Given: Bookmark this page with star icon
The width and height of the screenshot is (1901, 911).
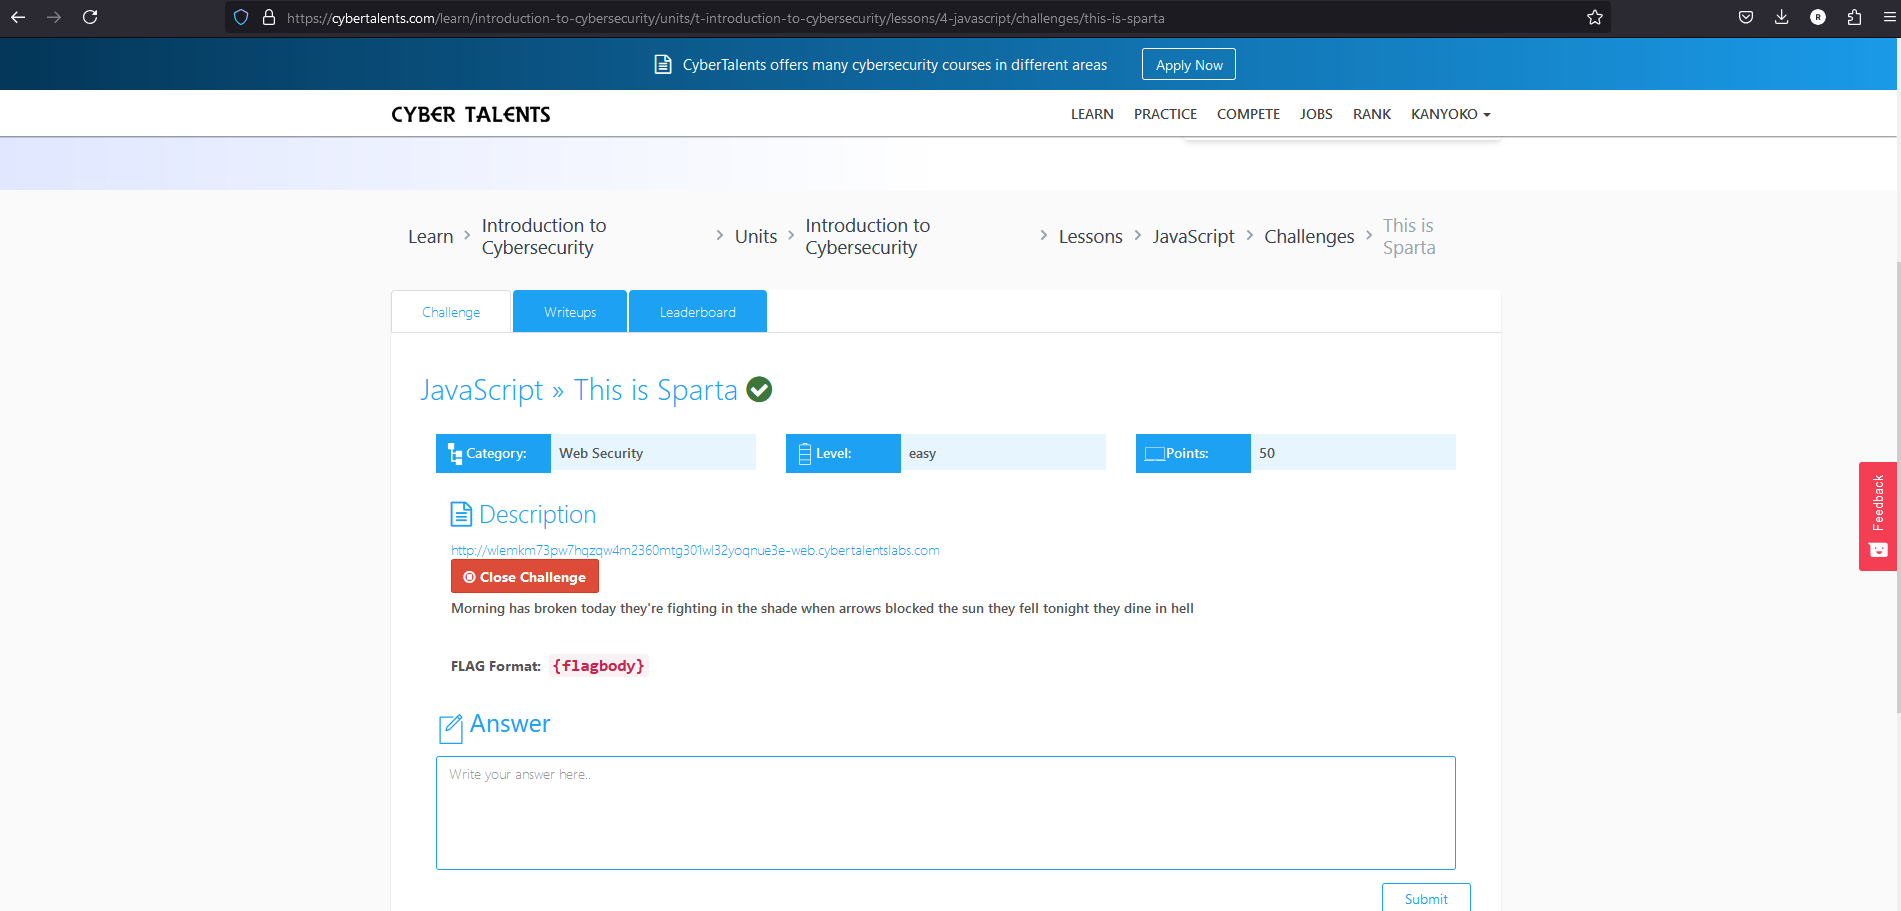Looking at the screenshot, I should pos(1595,17).
